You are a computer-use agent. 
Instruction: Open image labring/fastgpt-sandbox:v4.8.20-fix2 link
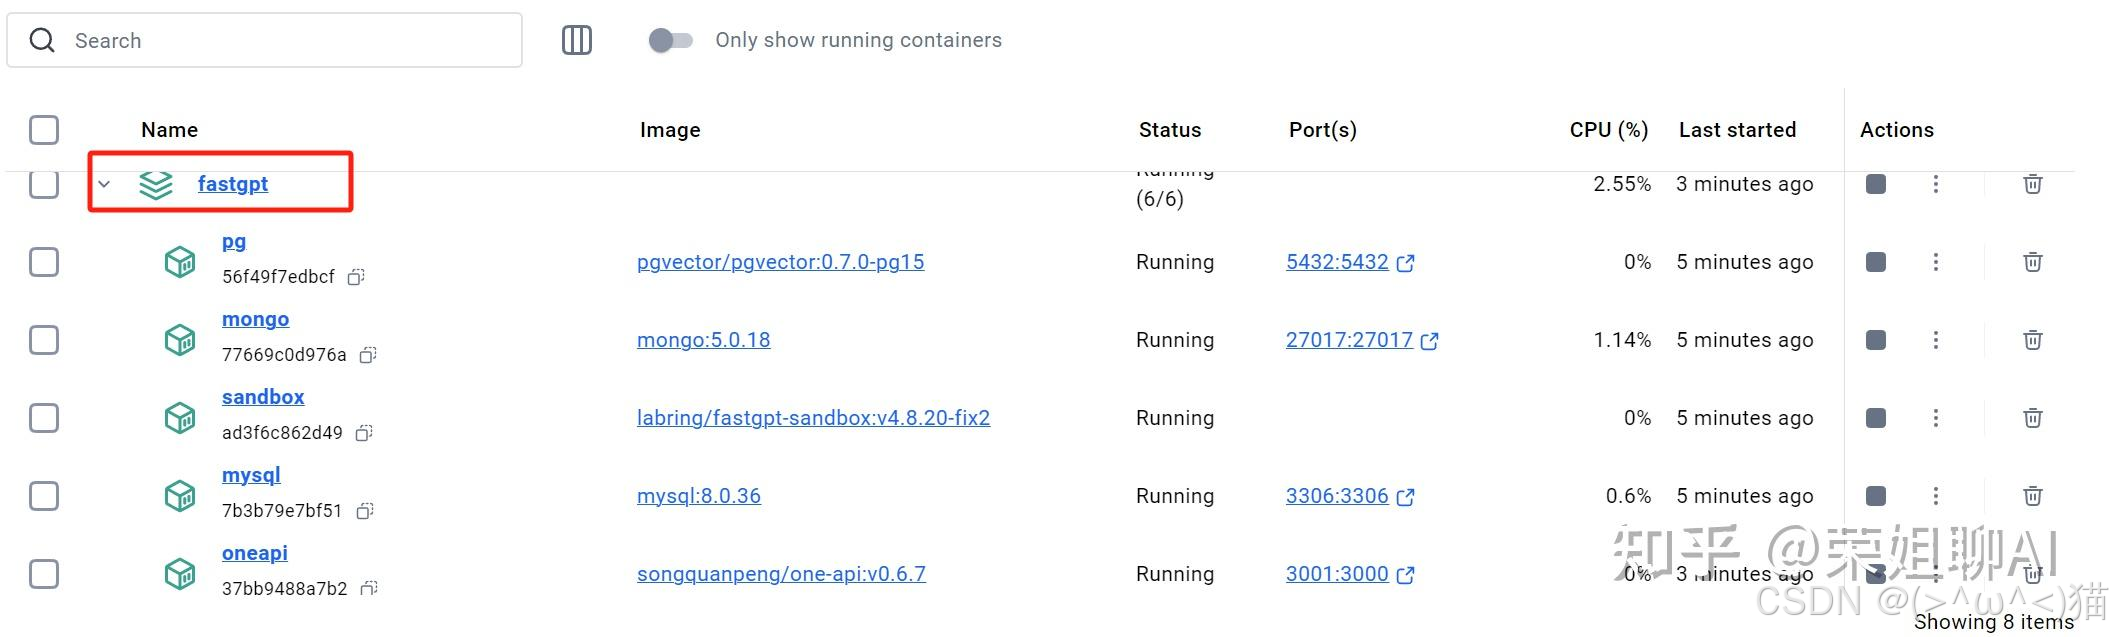click(x=814, y=418)
